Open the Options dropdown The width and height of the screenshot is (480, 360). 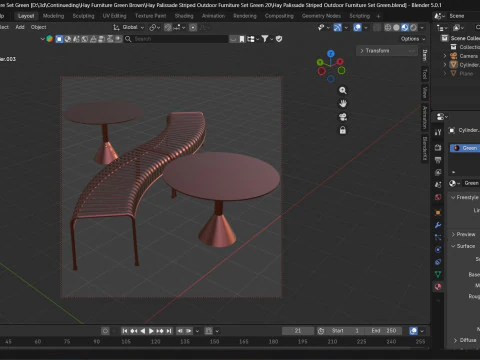click(413, 39)
